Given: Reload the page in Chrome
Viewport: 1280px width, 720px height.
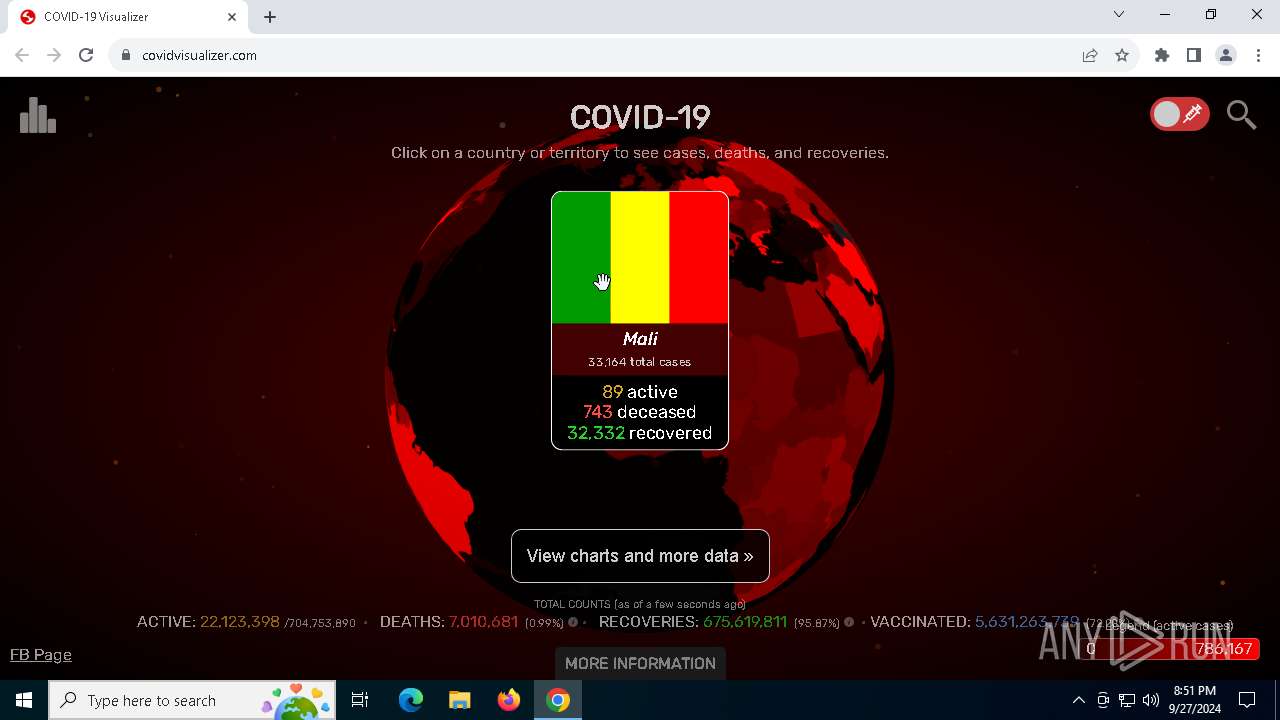Looking at the screenshot, I should [86, 55].
